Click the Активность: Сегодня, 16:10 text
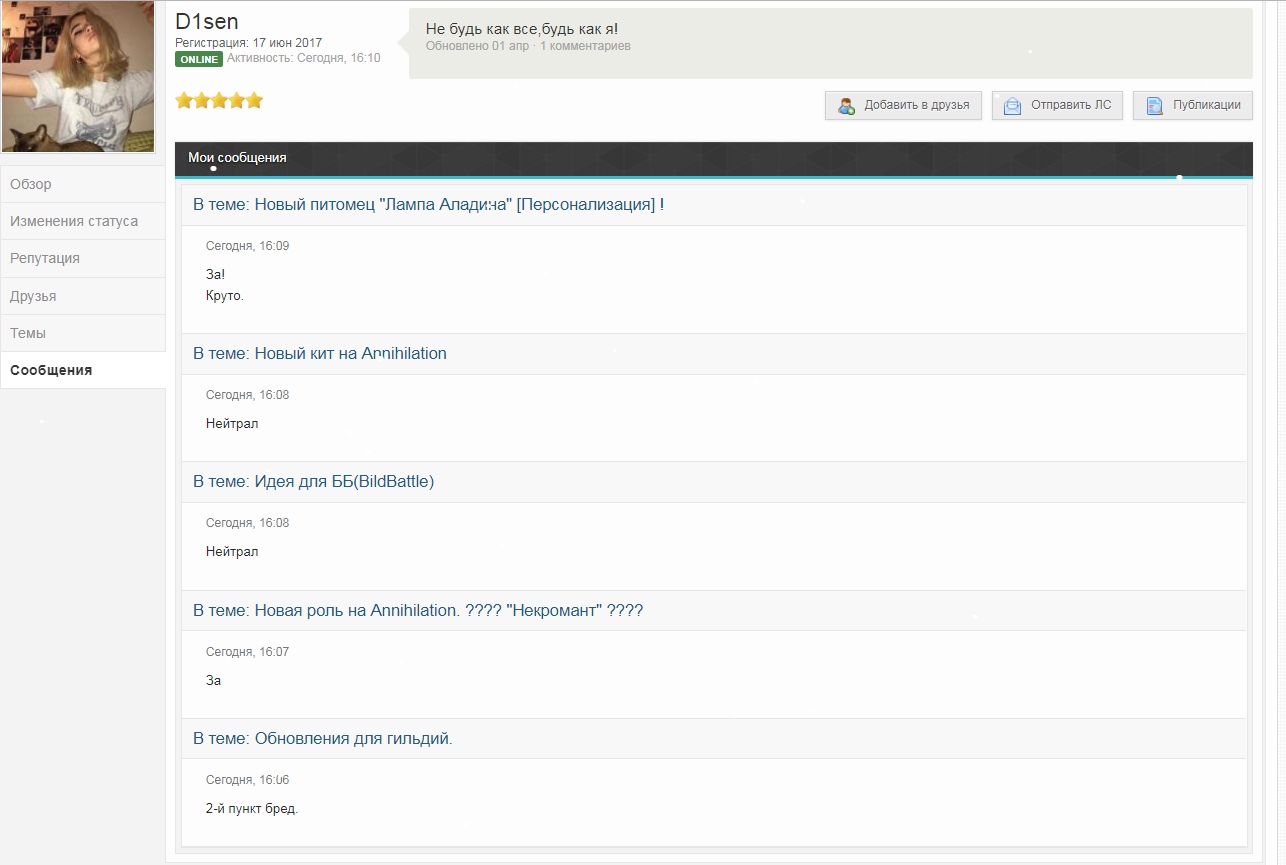Viewport: 1286px width, 865px height. tap(304, 58)
